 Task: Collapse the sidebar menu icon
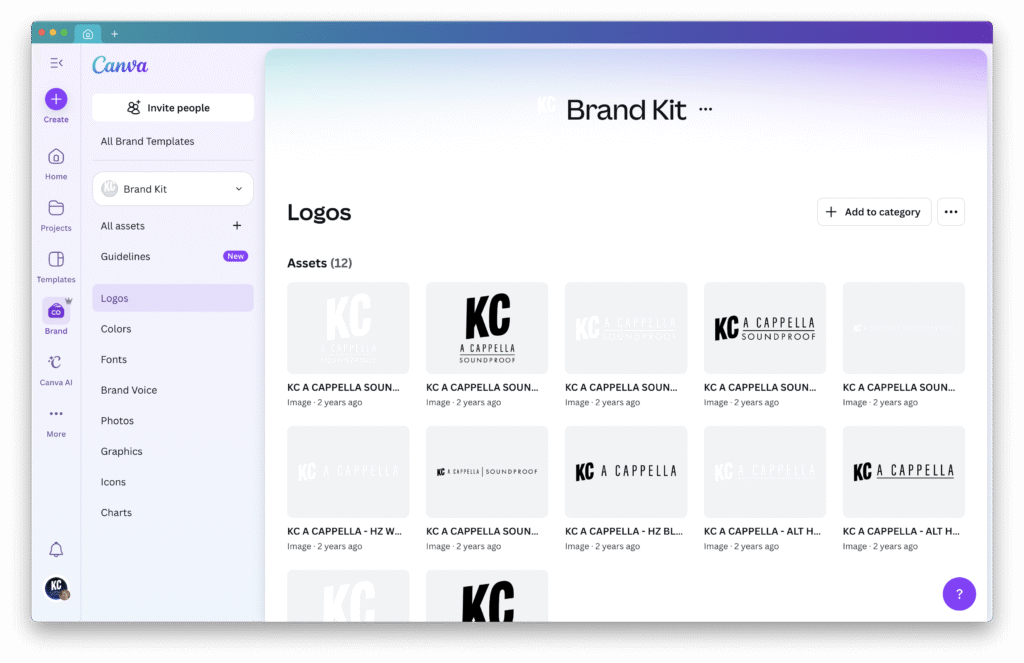(x=56, y=63)
